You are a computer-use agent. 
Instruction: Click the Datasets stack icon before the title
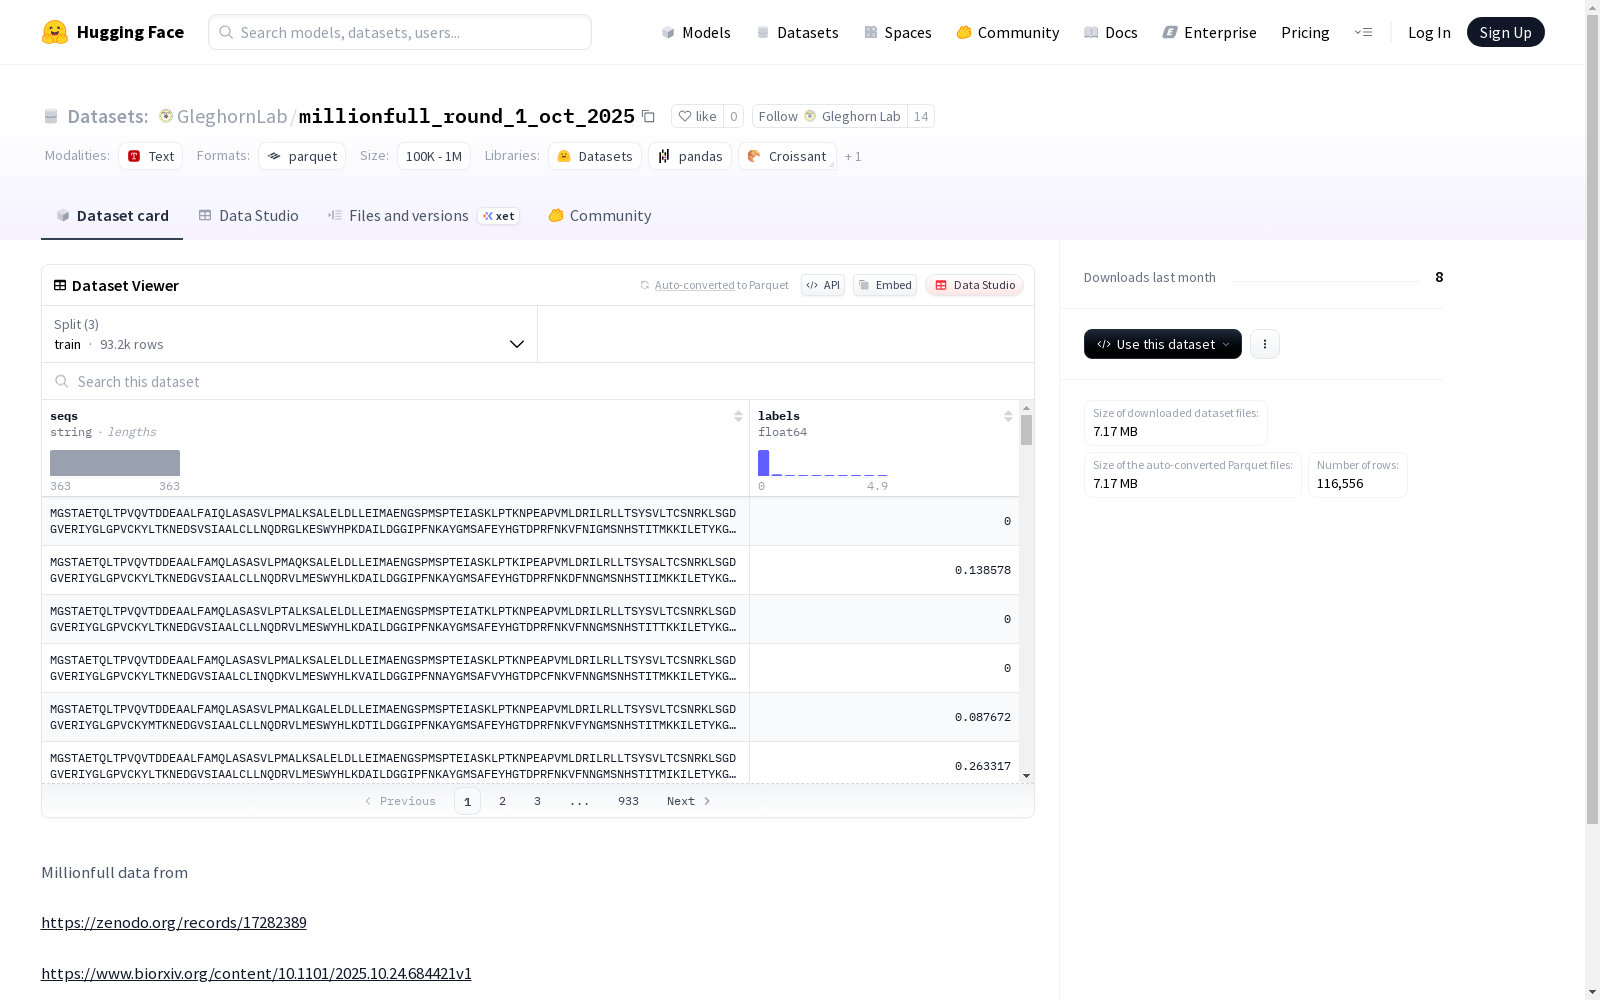[x=51, y=116]
